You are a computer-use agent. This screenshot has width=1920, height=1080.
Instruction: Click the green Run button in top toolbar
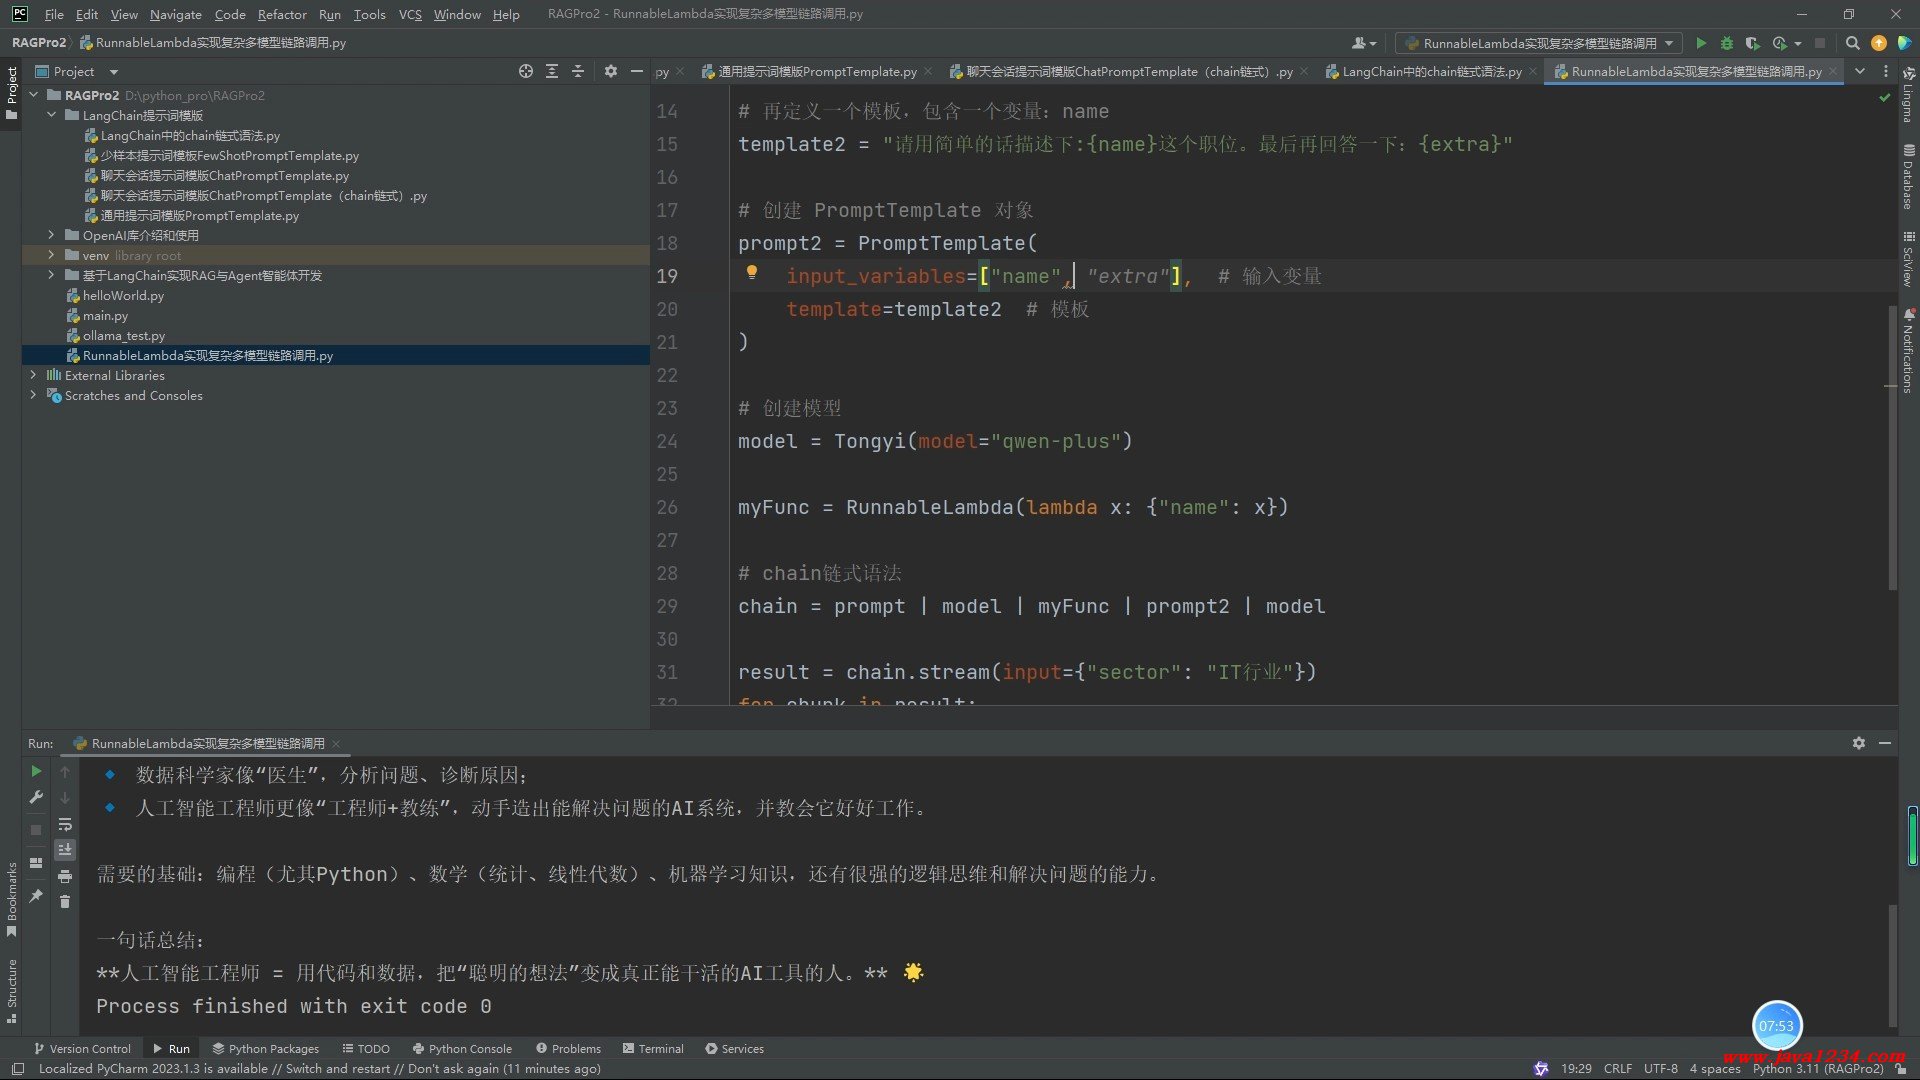click(x=1701, y=43)
